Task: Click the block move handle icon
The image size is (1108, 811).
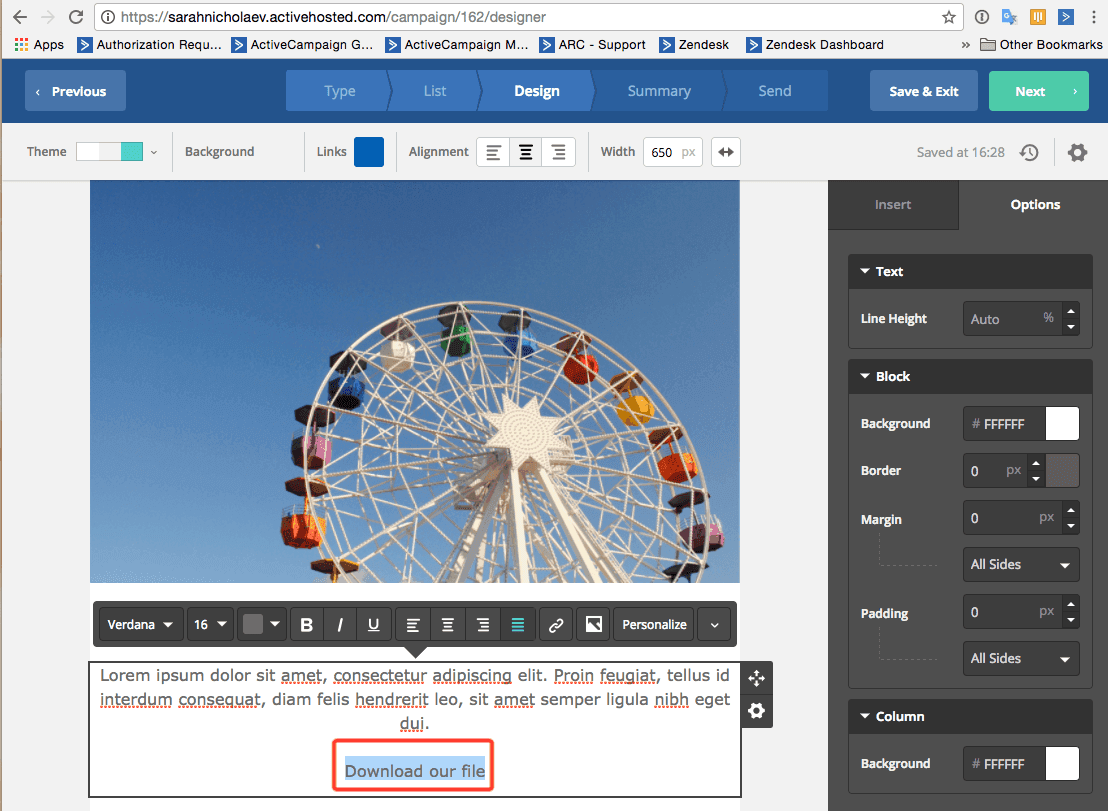Action: click(757, 678)
